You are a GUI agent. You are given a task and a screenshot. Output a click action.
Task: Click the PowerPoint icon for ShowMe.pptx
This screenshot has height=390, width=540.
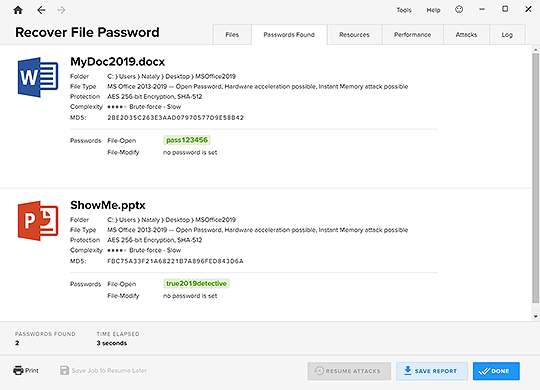(x=38, y=220)
